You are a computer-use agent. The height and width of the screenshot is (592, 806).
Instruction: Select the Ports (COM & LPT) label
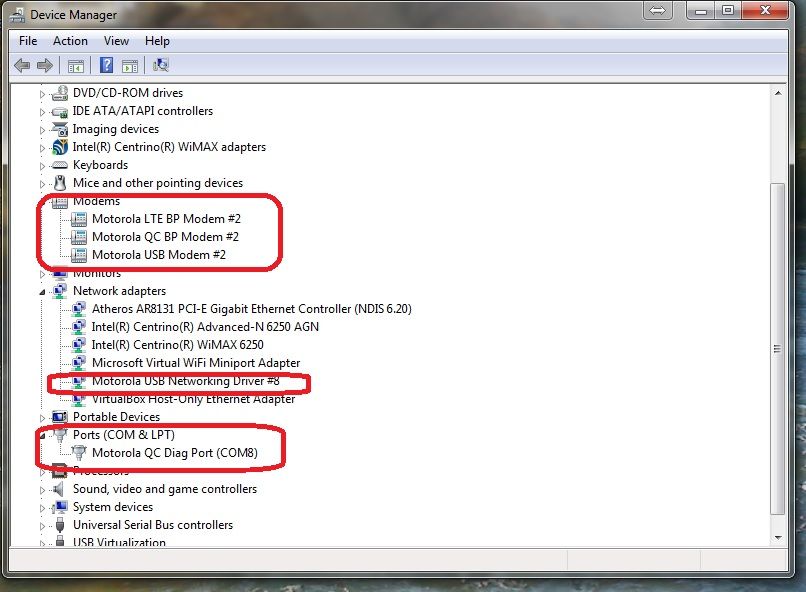(124, 435)
